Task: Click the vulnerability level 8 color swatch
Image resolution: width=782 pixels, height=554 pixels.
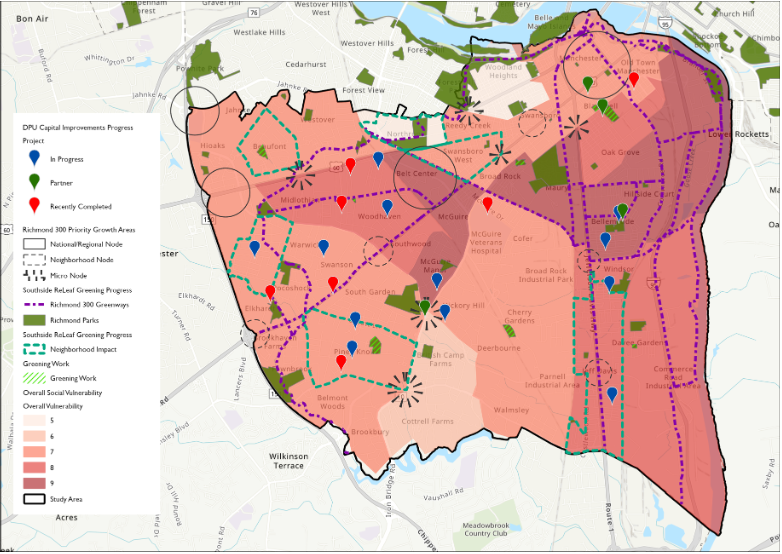Action: click(34, 468)
